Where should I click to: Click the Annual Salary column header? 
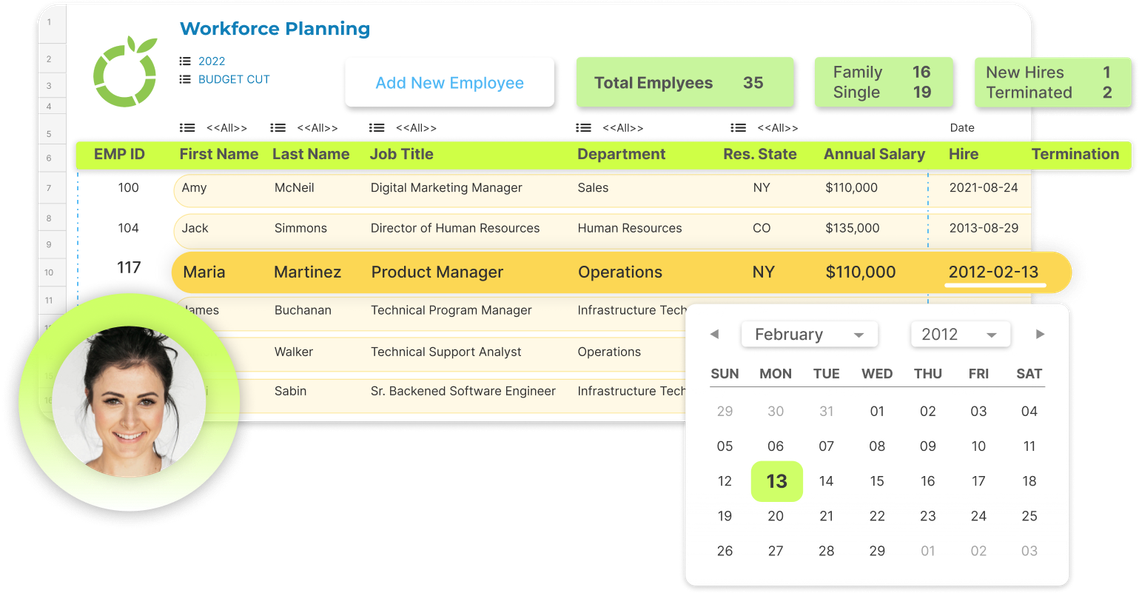point(875,154)
